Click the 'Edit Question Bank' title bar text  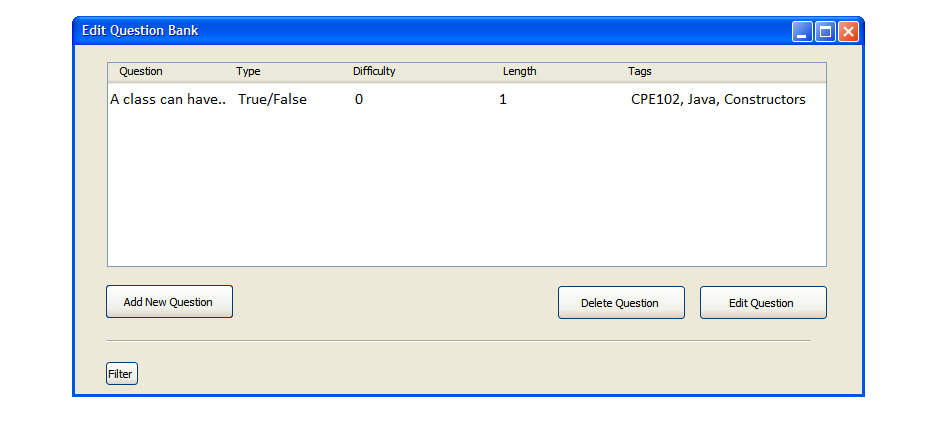pos(140,31)
